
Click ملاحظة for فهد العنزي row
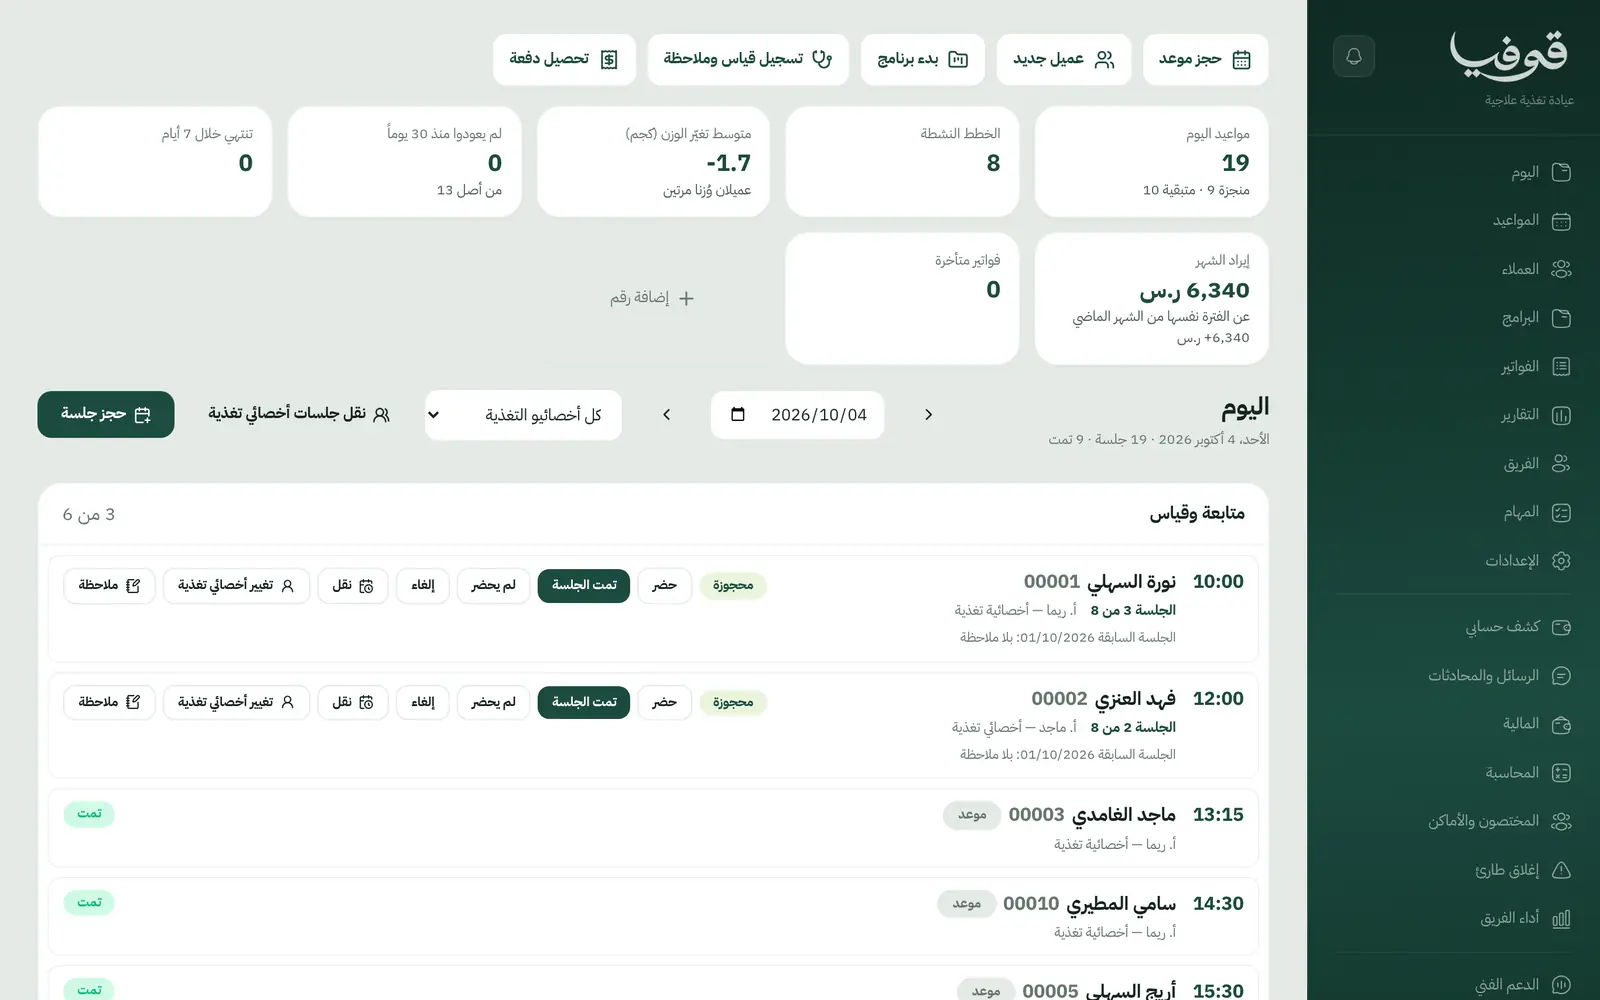[x=109, y=702]
